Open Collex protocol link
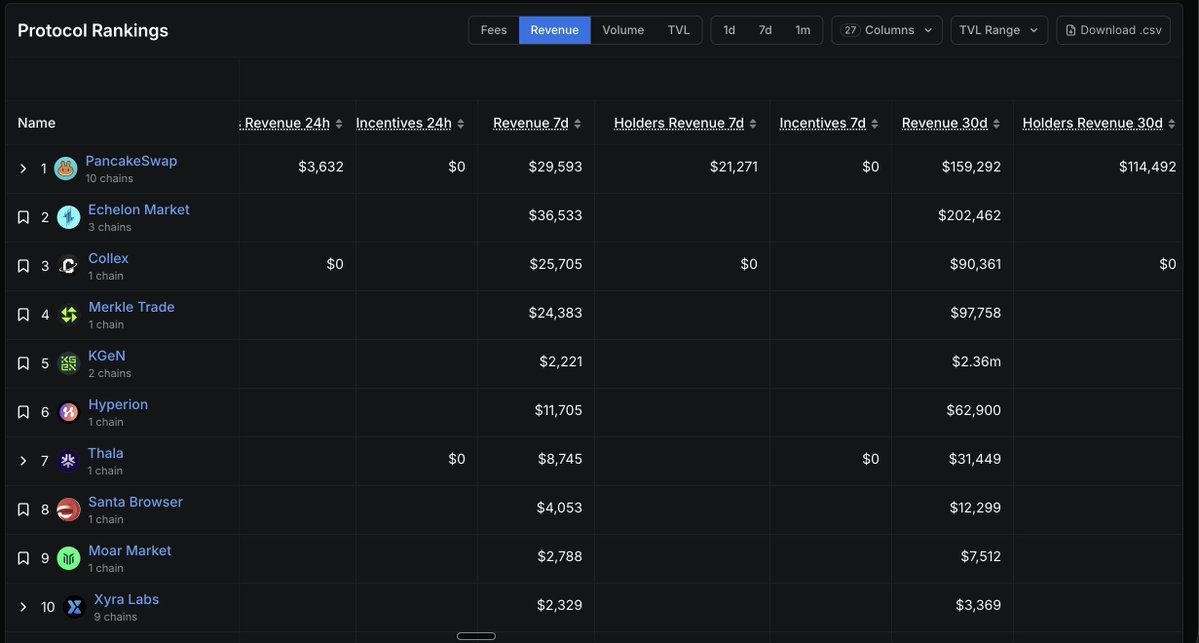The width and height of the screenshot is (1199, 643). point(108,258)
